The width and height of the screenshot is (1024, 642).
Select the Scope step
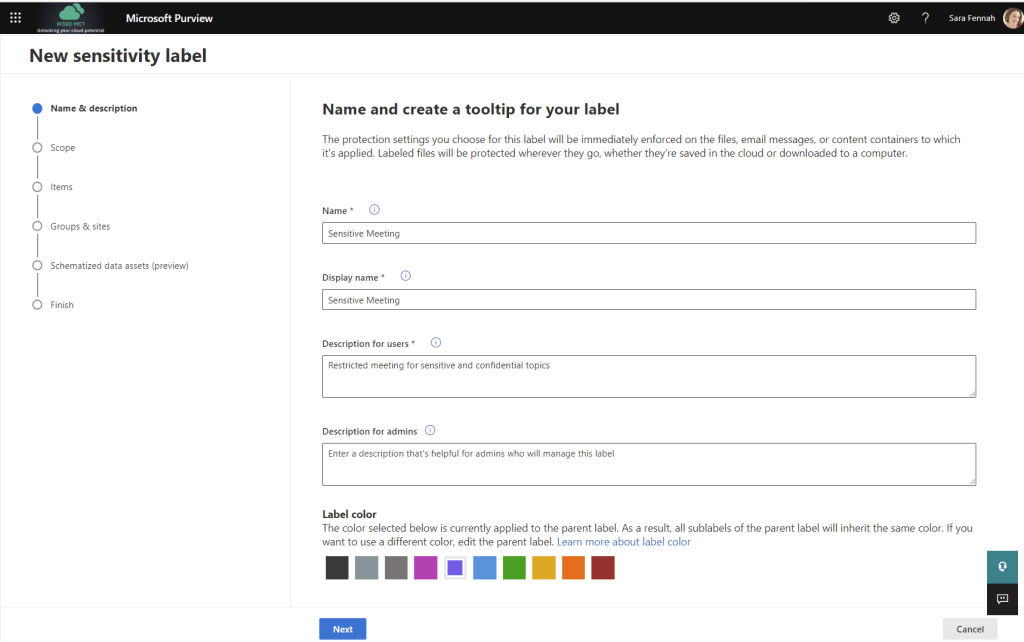[x=63, y=147]
